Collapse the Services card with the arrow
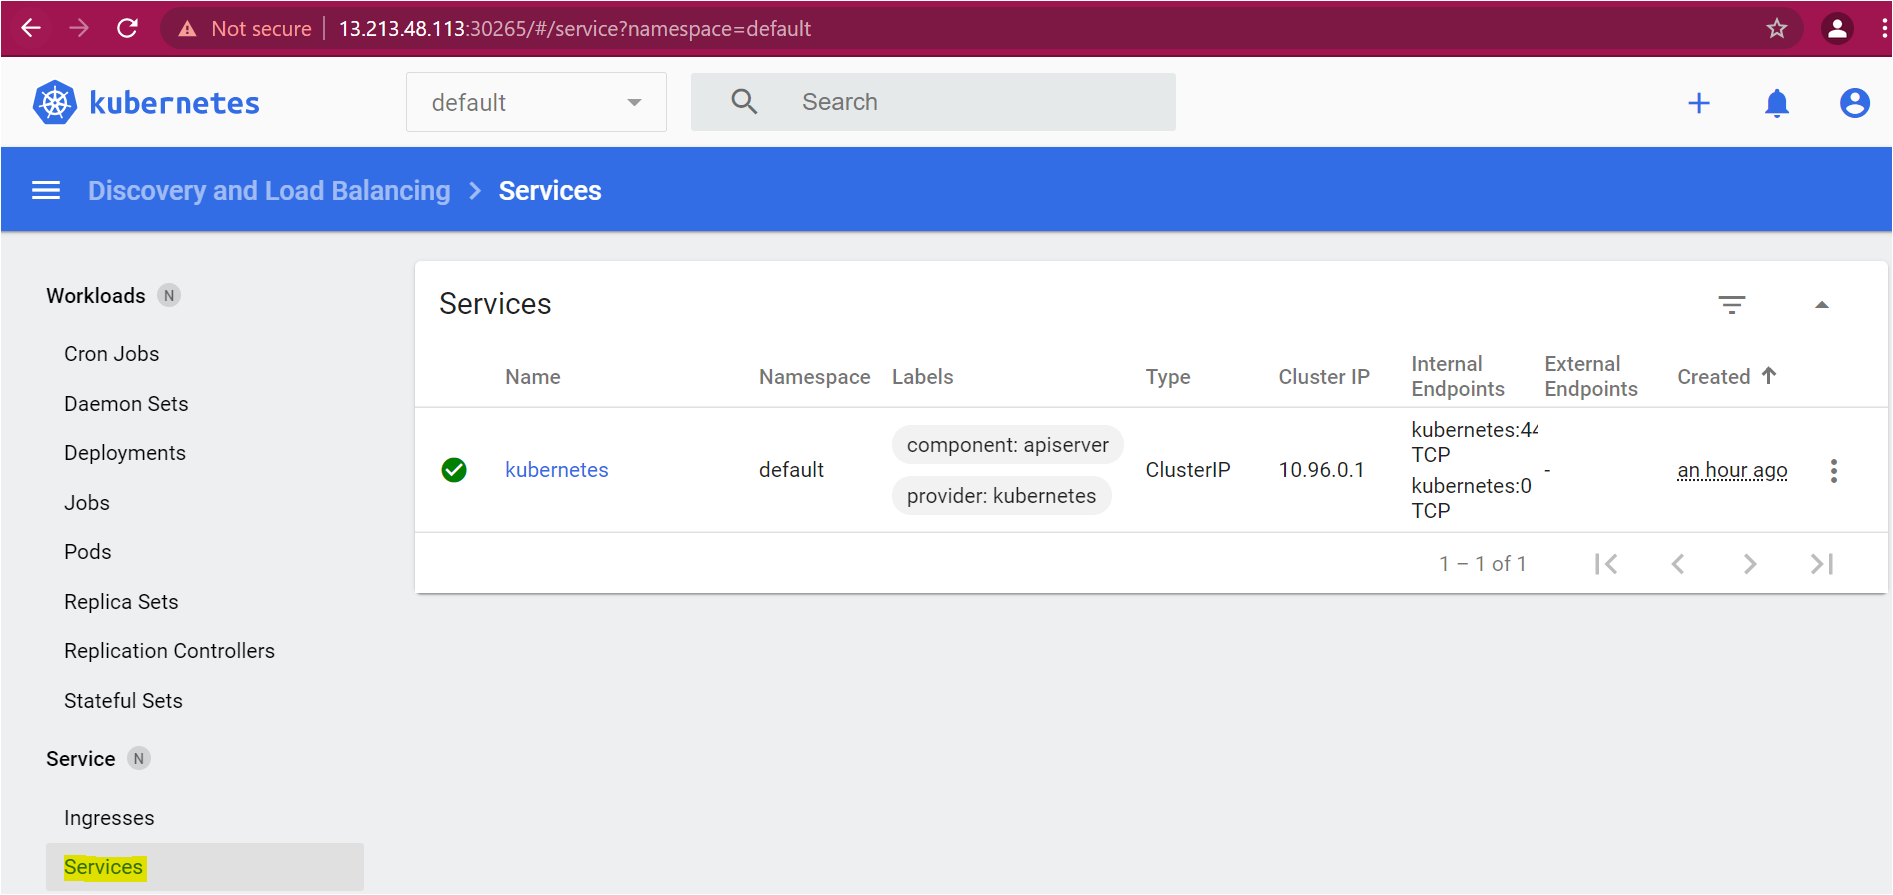The width and height of the screenshot is (1893, 895). click(x=1822, y=305)
